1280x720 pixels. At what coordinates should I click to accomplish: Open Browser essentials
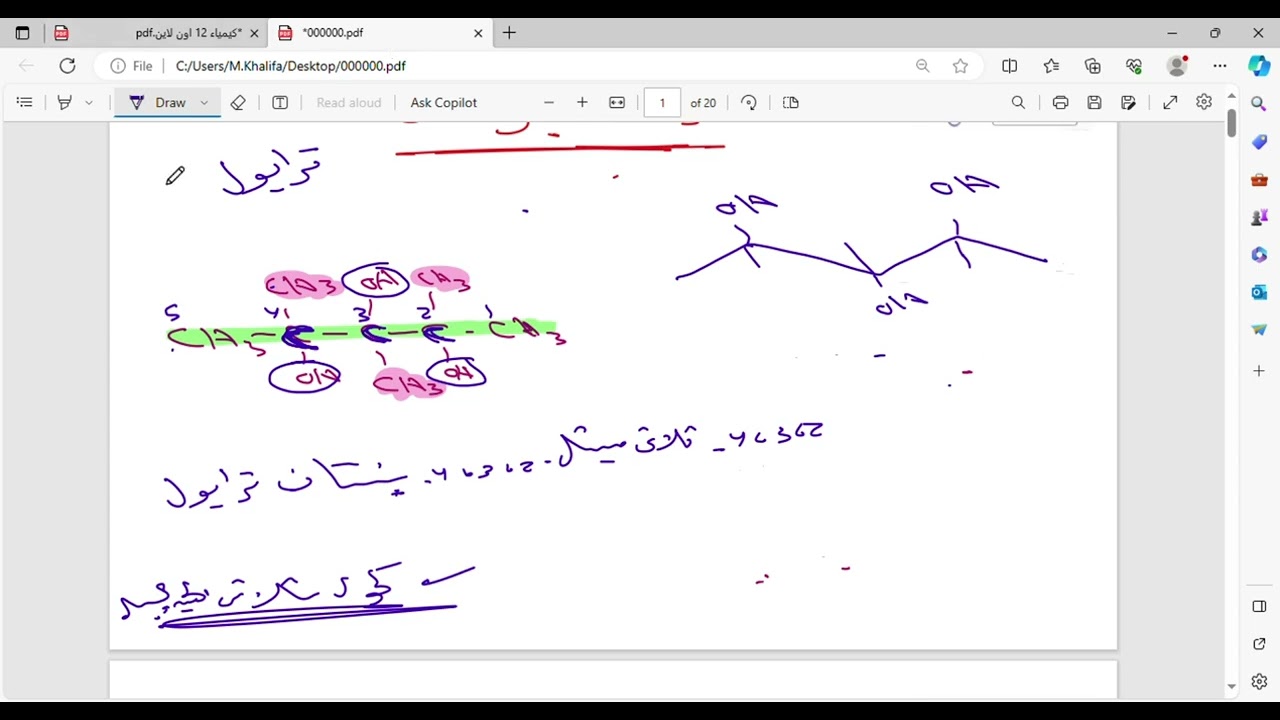click(x=1134, y=66)
